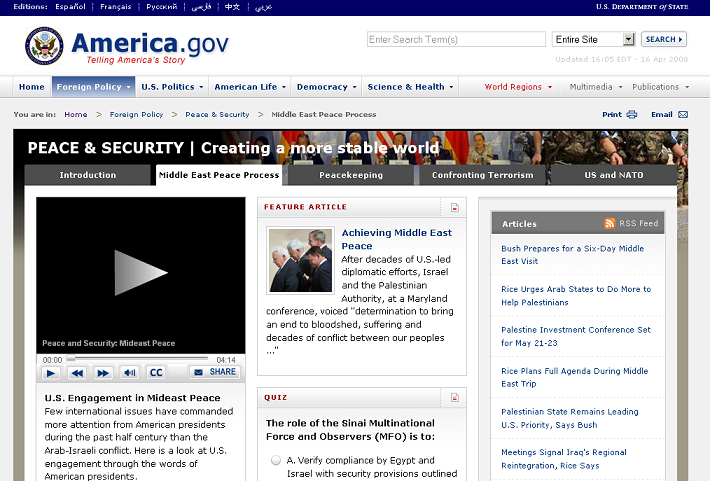Switch to Español edition
Screen dimensions: 710x481
pyautogui.click(x=70, y=7)
